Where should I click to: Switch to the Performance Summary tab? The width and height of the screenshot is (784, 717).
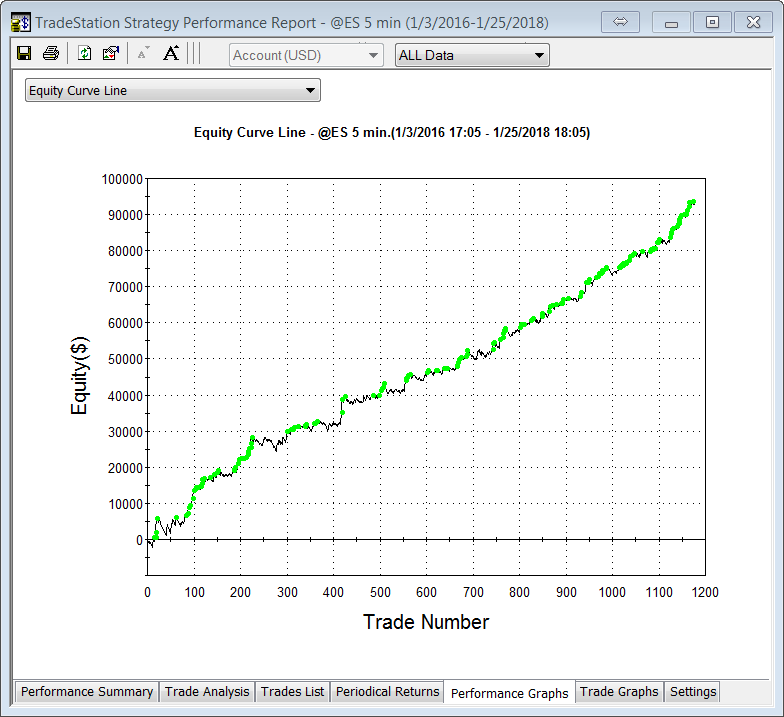87,692
